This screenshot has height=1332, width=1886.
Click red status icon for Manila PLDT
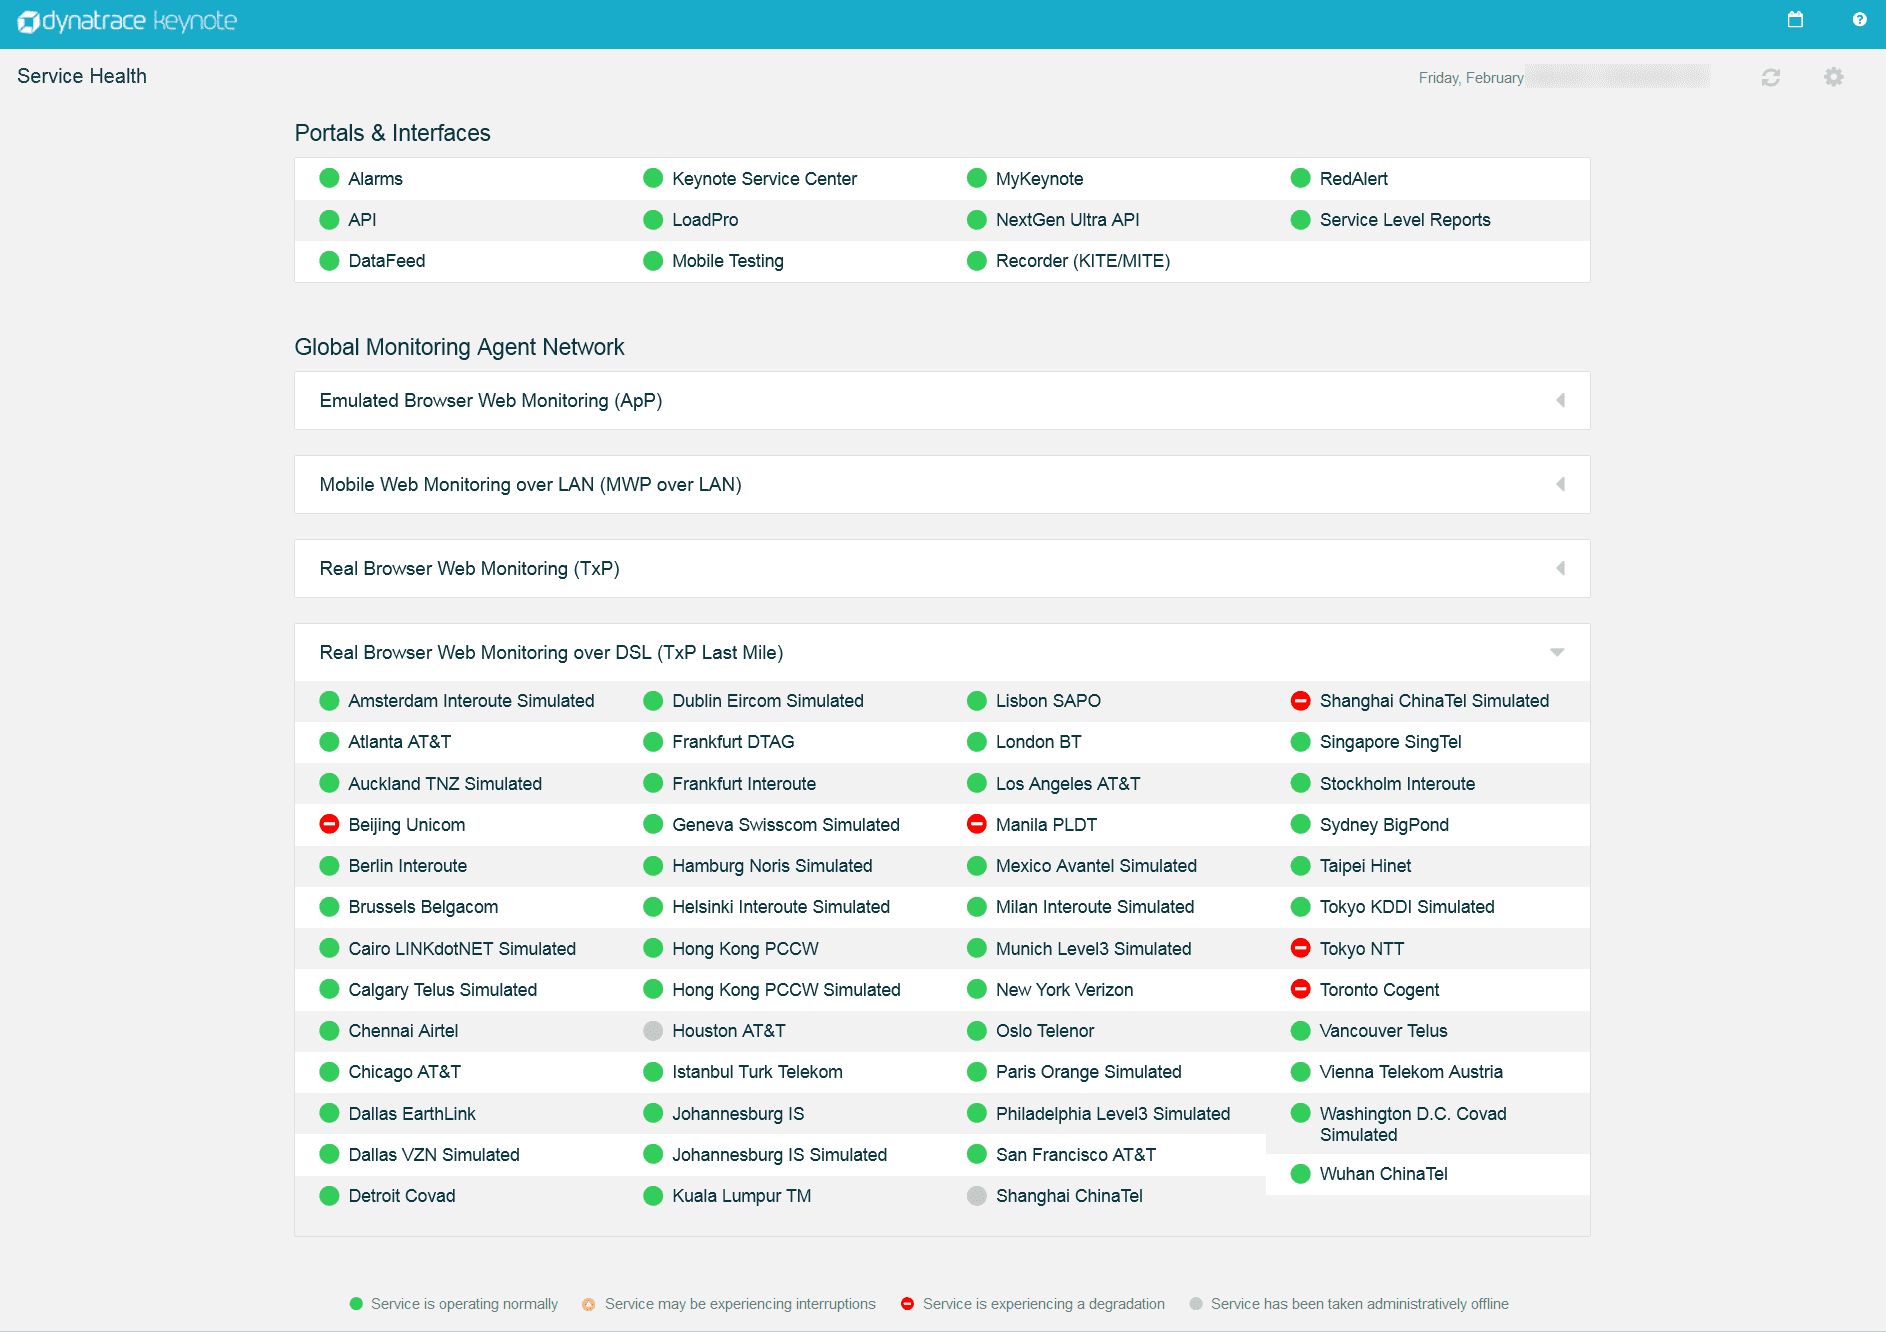point(977,824)
